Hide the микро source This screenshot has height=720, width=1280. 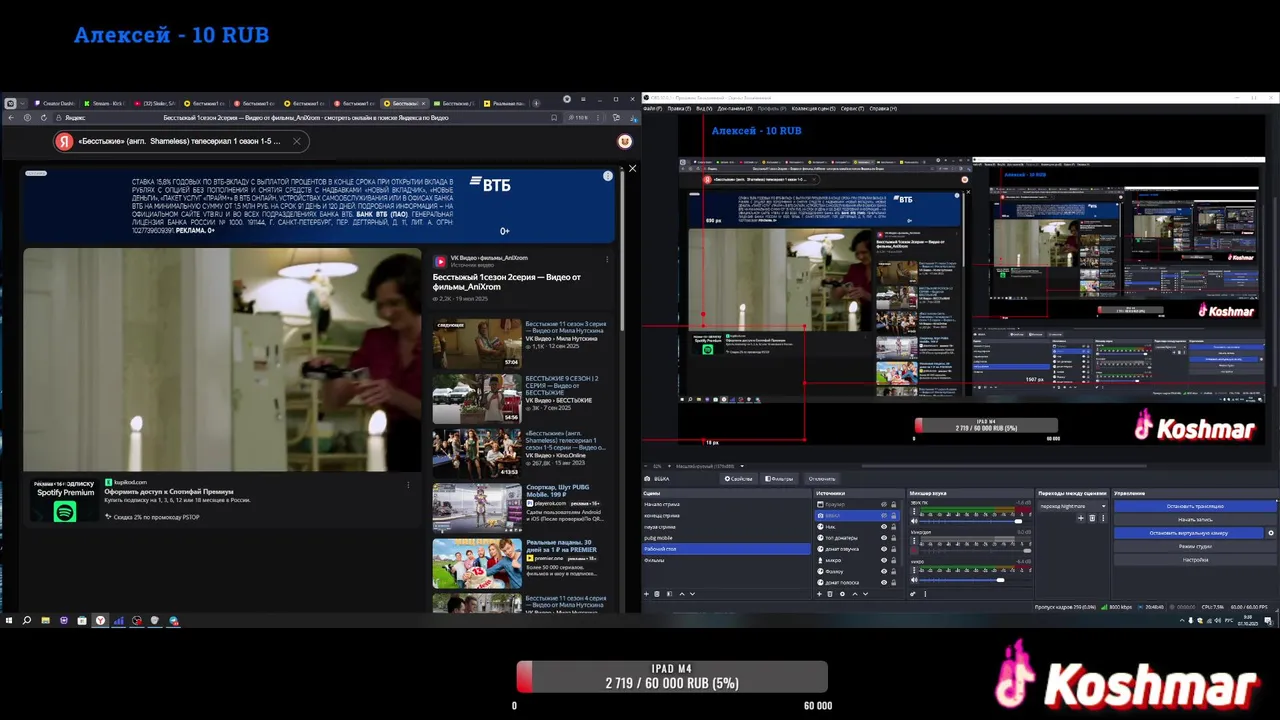click(x=884, y=560)
